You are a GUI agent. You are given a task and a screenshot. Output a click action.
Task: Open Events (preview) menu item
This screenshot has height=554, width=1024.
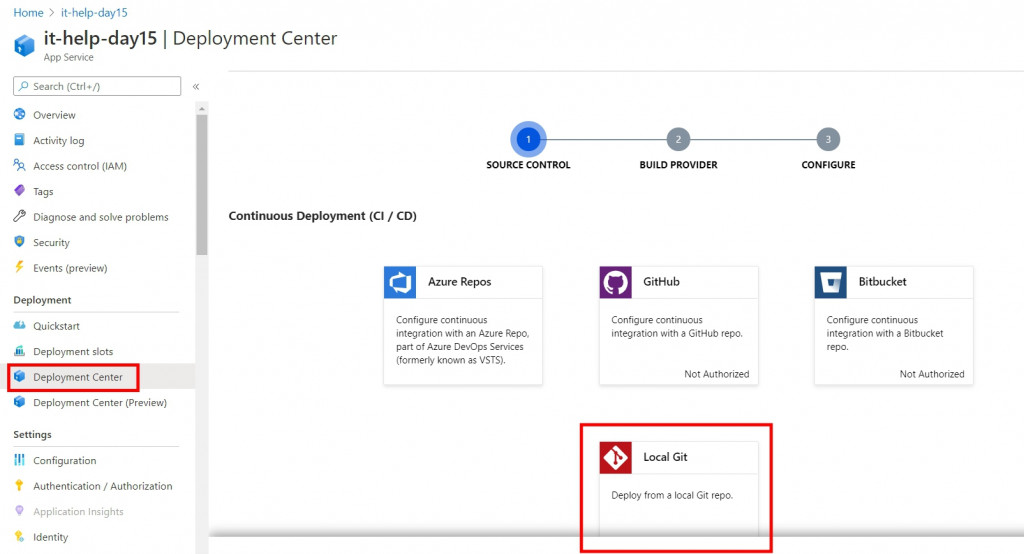tap(70, 268)
